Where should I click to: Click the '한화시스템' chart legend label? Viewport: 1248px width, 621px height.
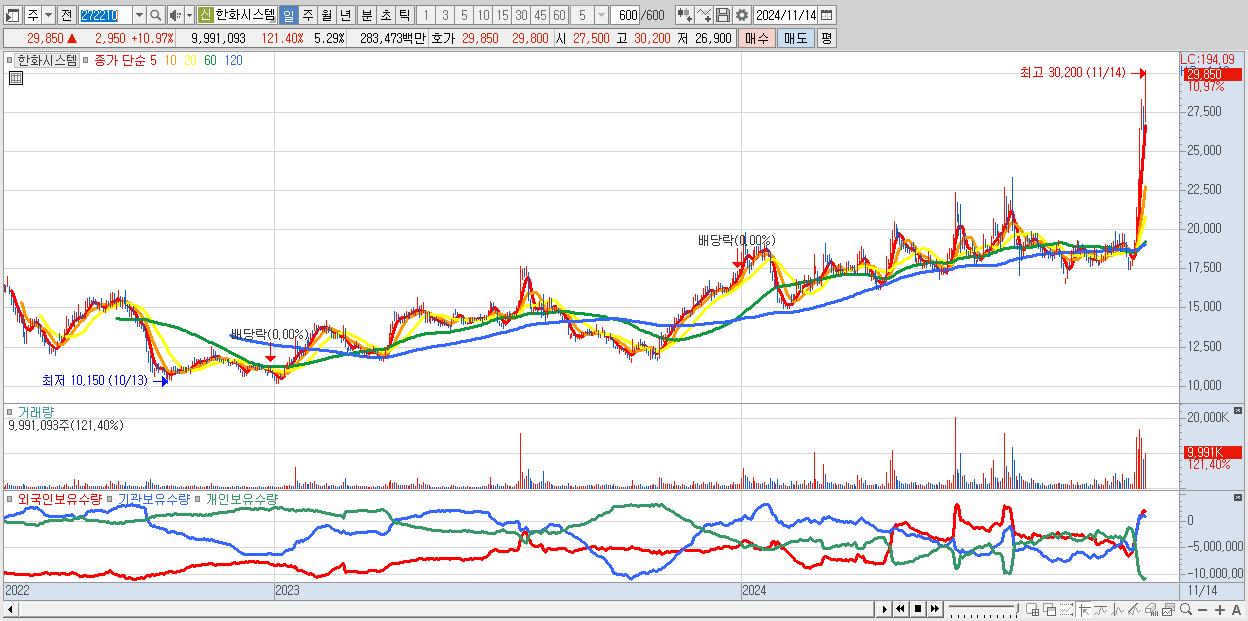pos(47,60)
